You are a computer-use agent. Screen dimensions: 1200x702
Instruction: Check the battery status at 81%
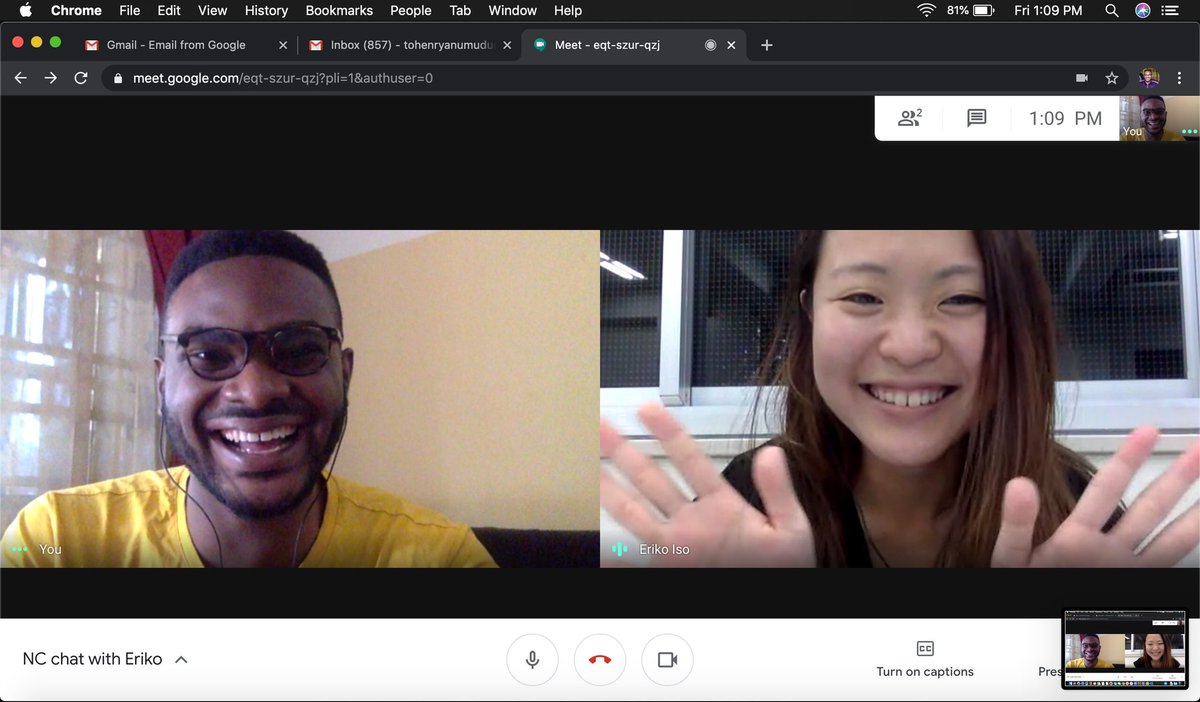click(969, 10)
